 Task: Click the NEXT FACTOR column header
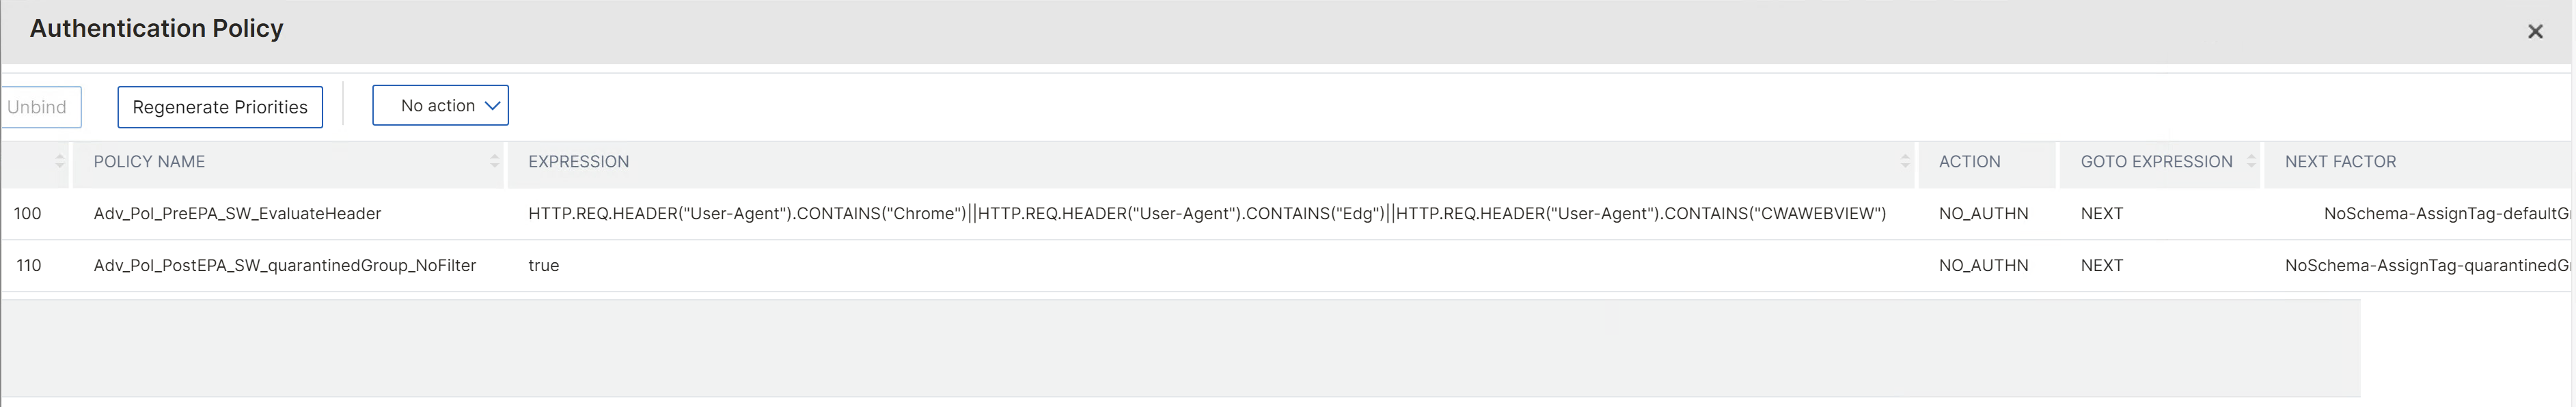click(x=2341, y=161)
